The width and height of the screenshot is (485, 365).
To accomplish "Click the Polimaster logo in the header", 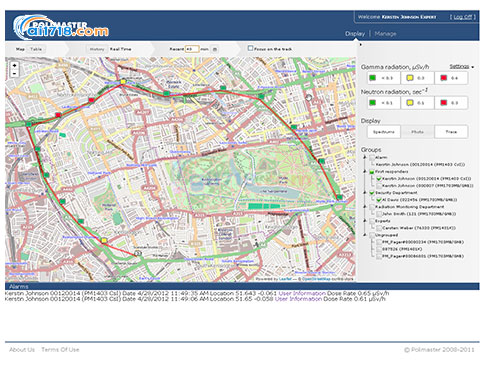I will [61, 26].
